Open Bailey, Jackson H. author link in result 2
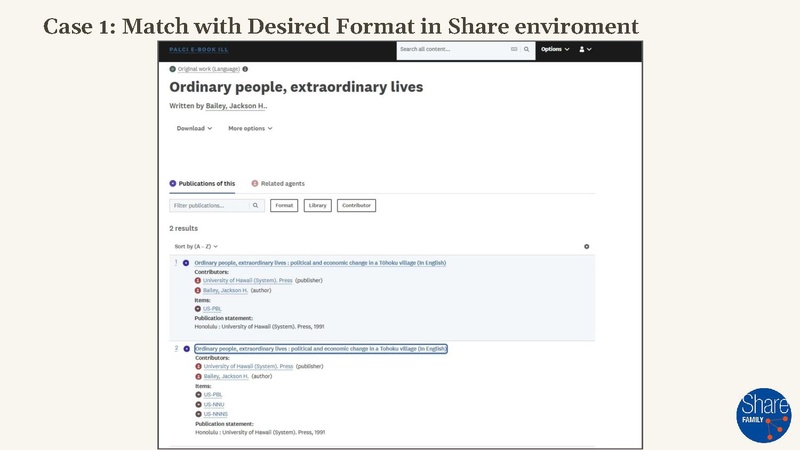Screen dimensions: 800x450 (x=226, y=377)
